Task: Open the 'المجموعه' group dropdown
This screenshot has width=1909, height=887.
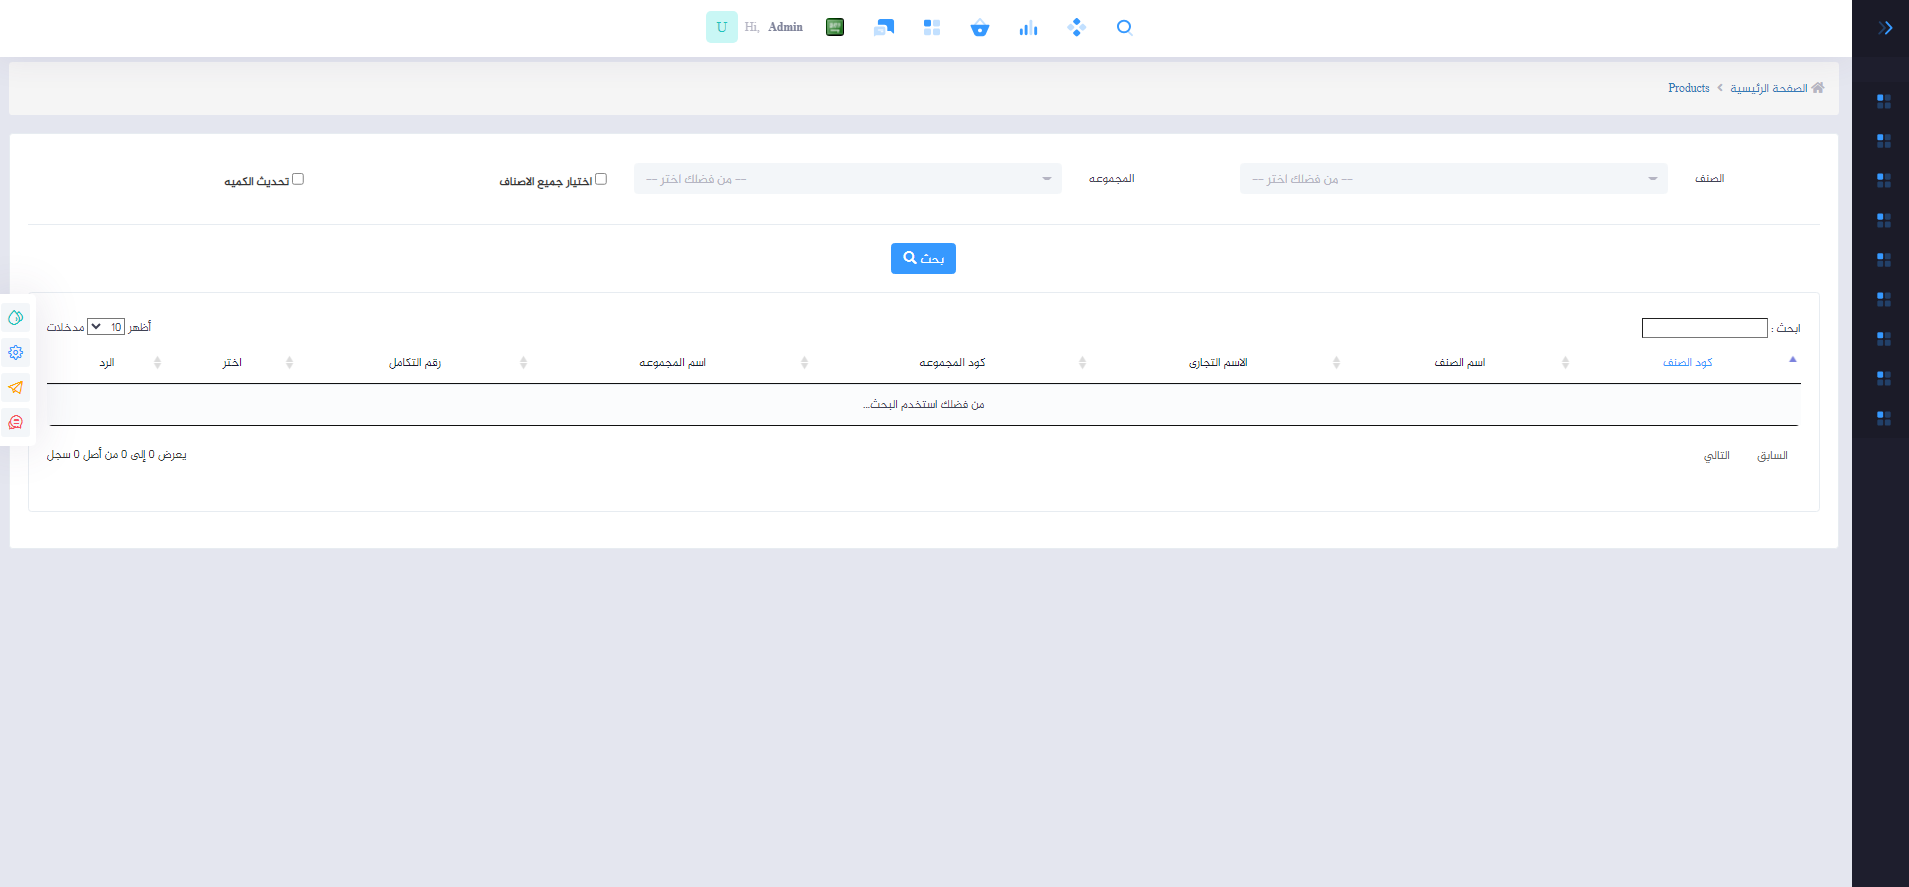Action: tap(847, 179)
